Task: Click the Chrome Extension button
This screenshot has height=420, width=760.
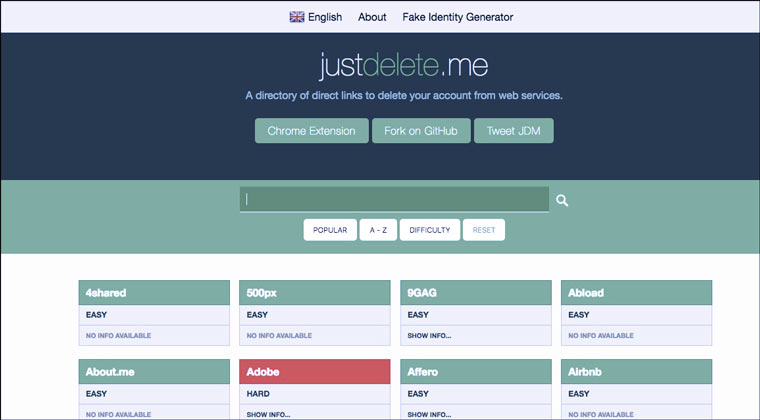Action: 311,131
